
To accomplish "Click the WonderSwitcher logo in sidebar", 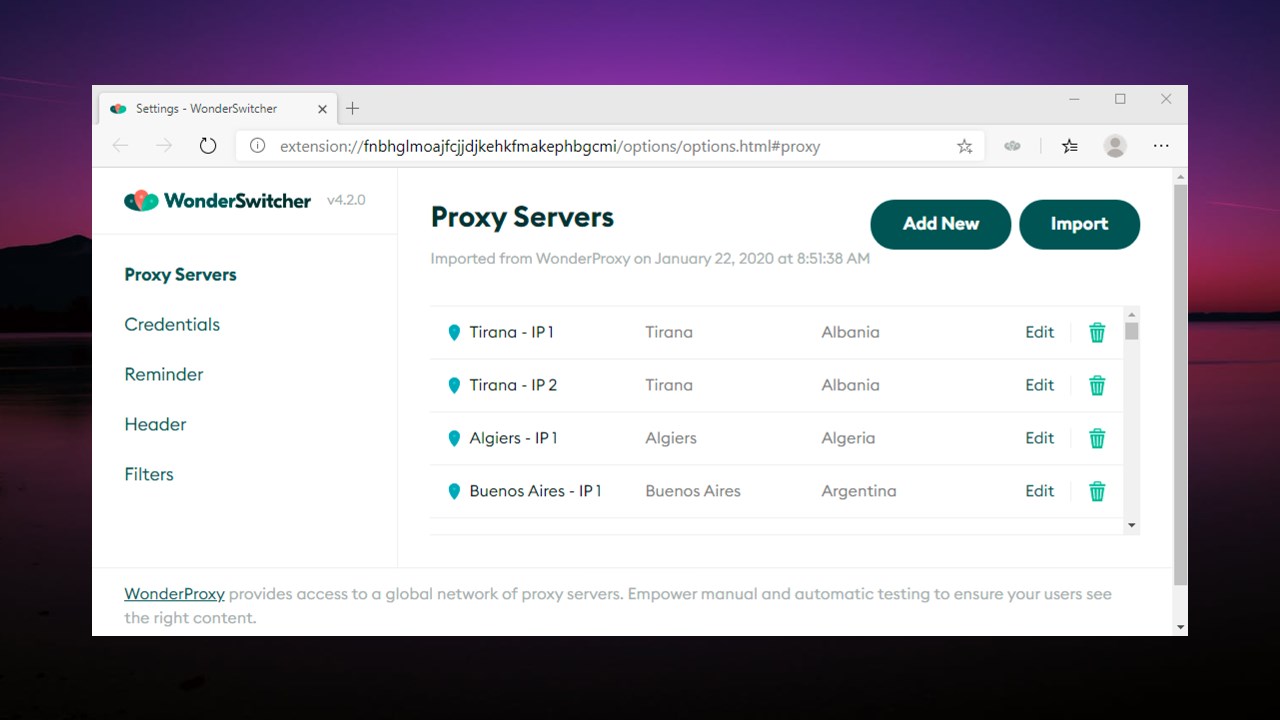I will pos(217,200).
